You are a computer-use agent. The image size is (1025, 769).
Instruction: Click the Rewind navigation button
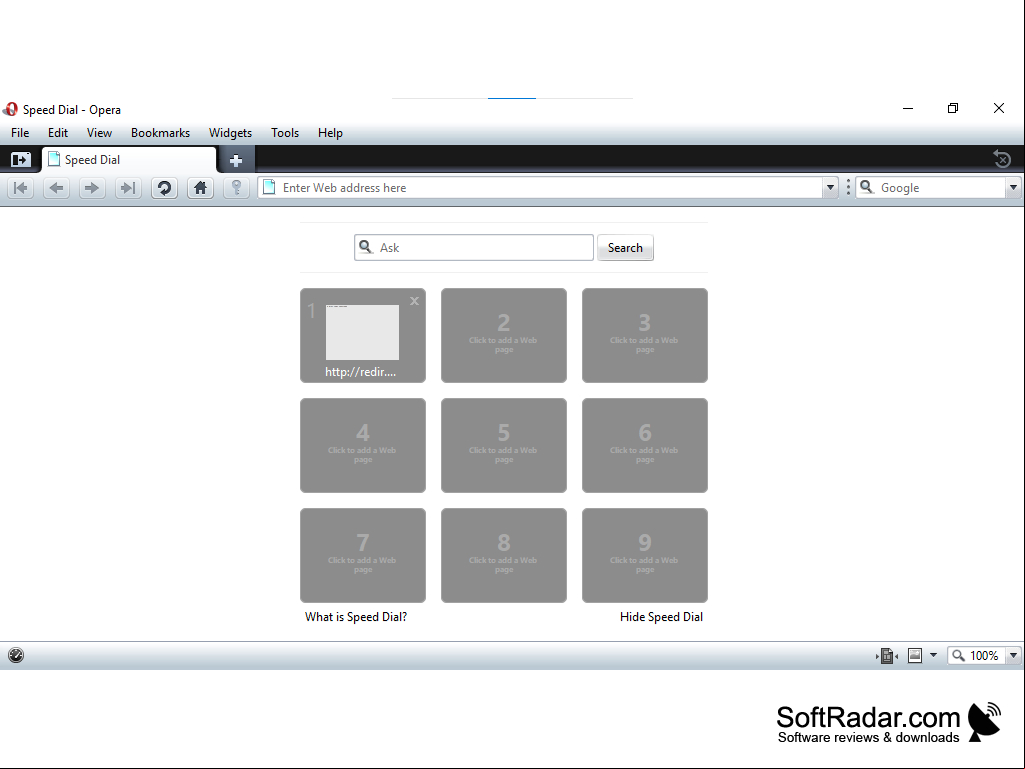tap(21, 188)
